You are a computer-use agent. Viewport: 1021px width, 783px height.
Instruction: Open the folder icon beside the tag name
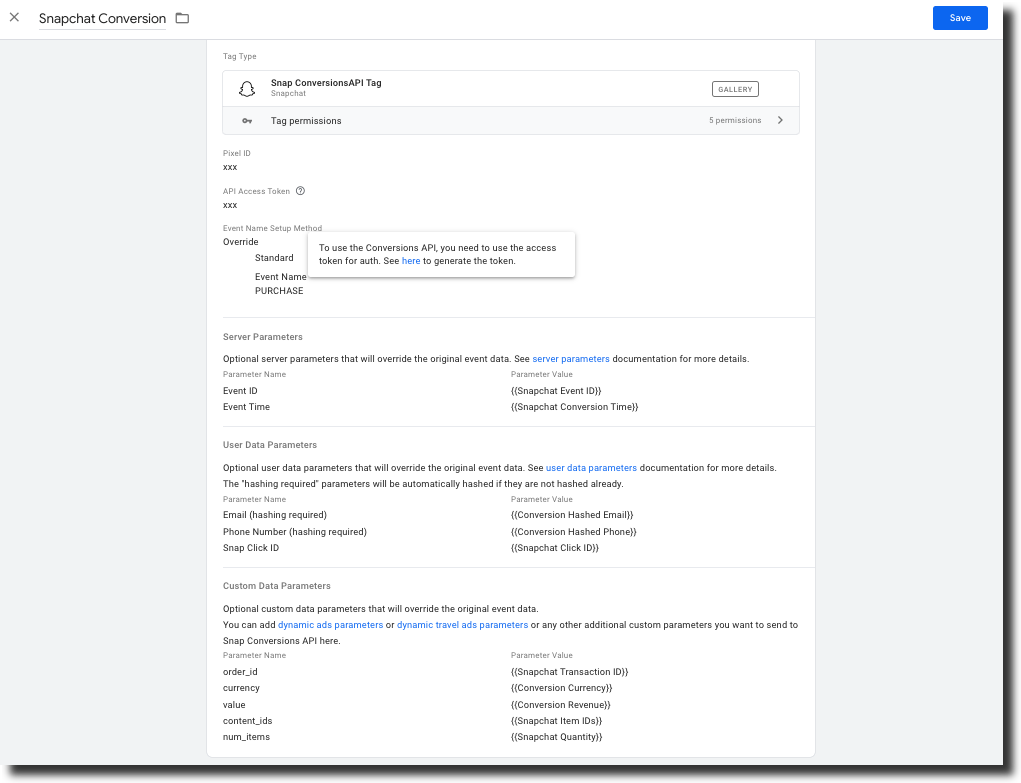[x=182, y=17]
